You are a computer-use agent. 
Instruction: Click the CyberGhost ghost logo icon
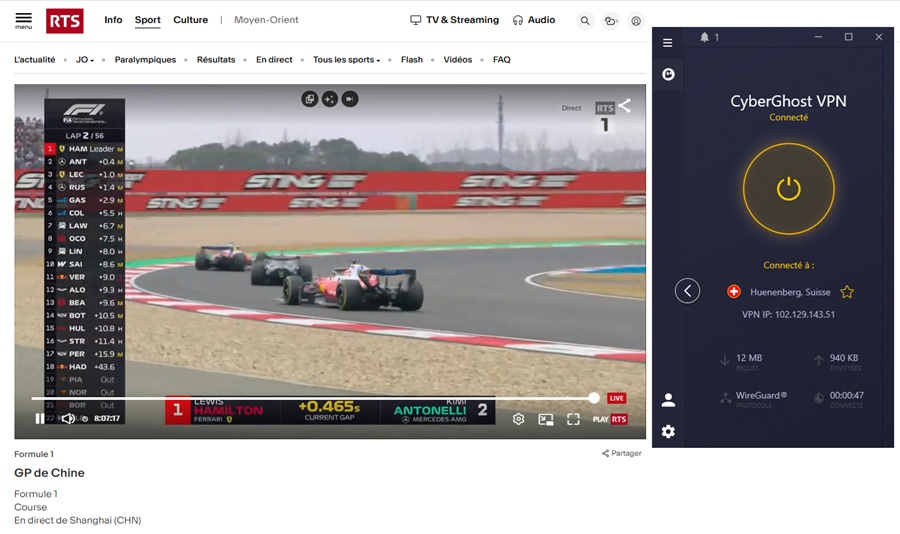668,74
